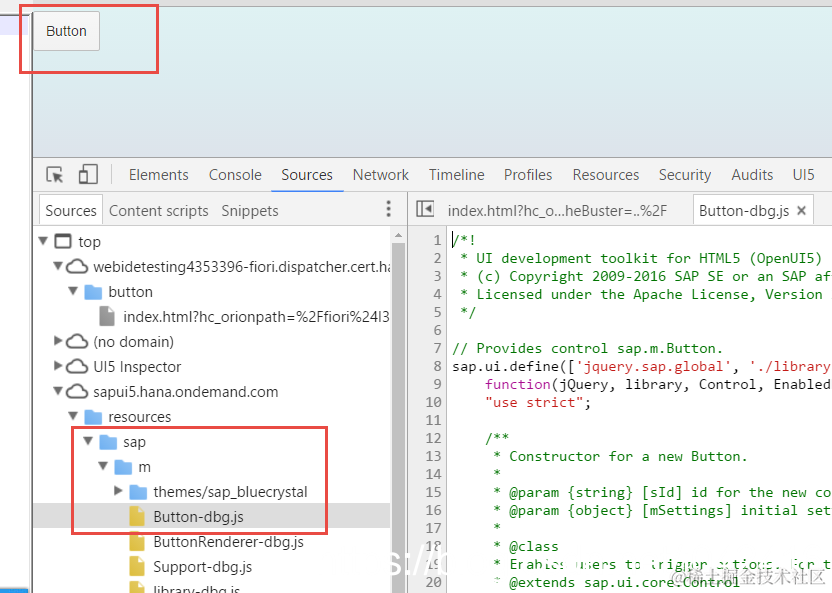This screenshot has width=832, height=593.
Task: Open ButtonRenderer-dbg.js in file tree
Action: 228,542
